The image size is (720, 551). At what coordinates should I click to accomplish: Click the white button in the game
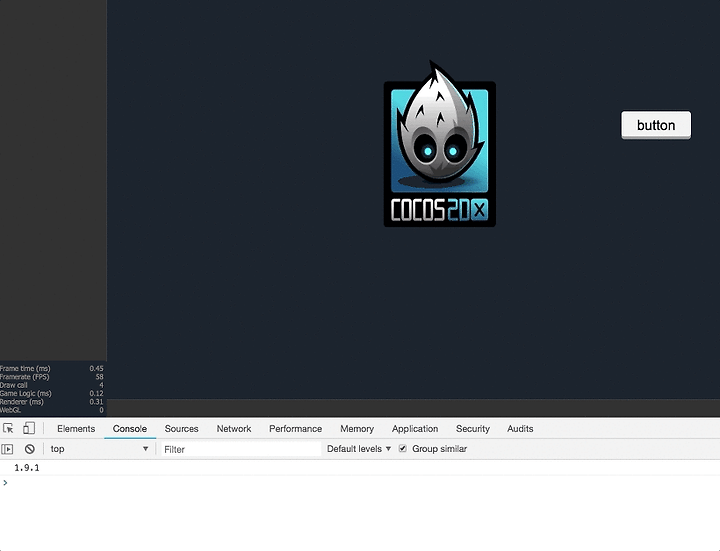coord(656,125)
